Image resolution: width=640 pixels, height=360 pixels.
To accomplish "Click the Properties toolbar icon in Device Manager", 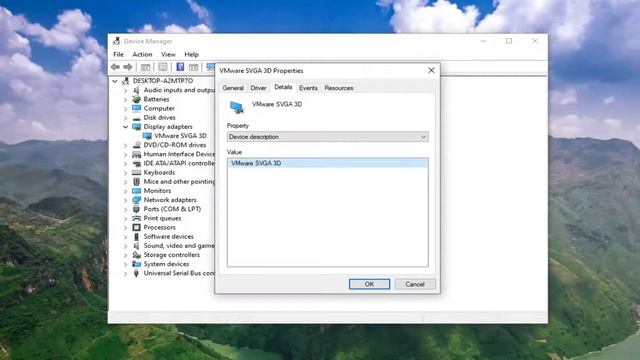I will point(163,67).
